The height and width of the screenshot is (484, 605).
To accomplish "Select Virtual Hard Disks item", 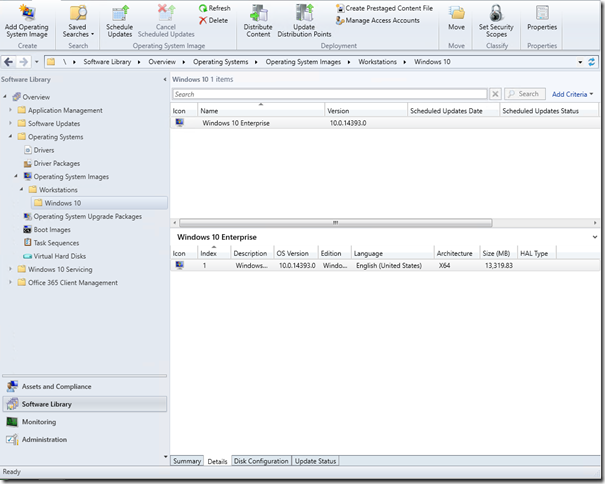I will click(x=54, y=256).
